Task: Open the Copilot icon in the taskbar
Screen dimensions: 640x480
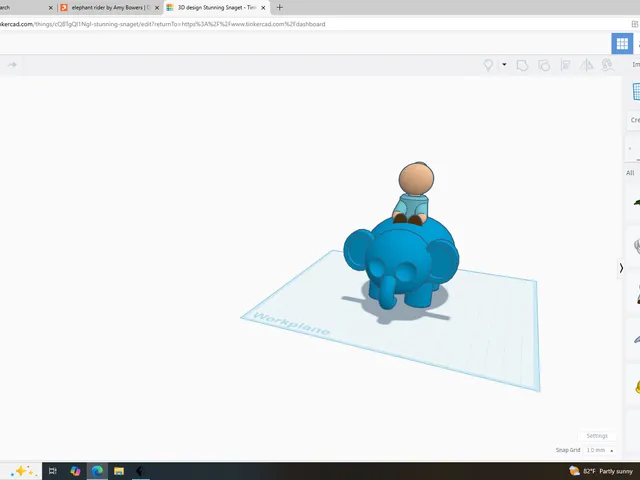Action: (x=75, y=471)
